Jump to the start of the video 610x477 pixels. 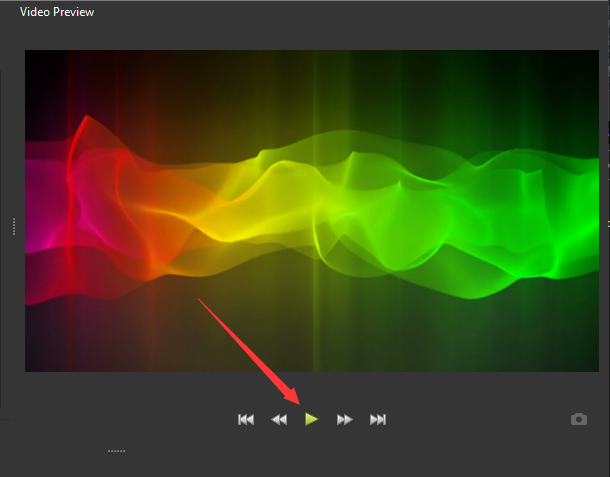[x=246, y=420]
